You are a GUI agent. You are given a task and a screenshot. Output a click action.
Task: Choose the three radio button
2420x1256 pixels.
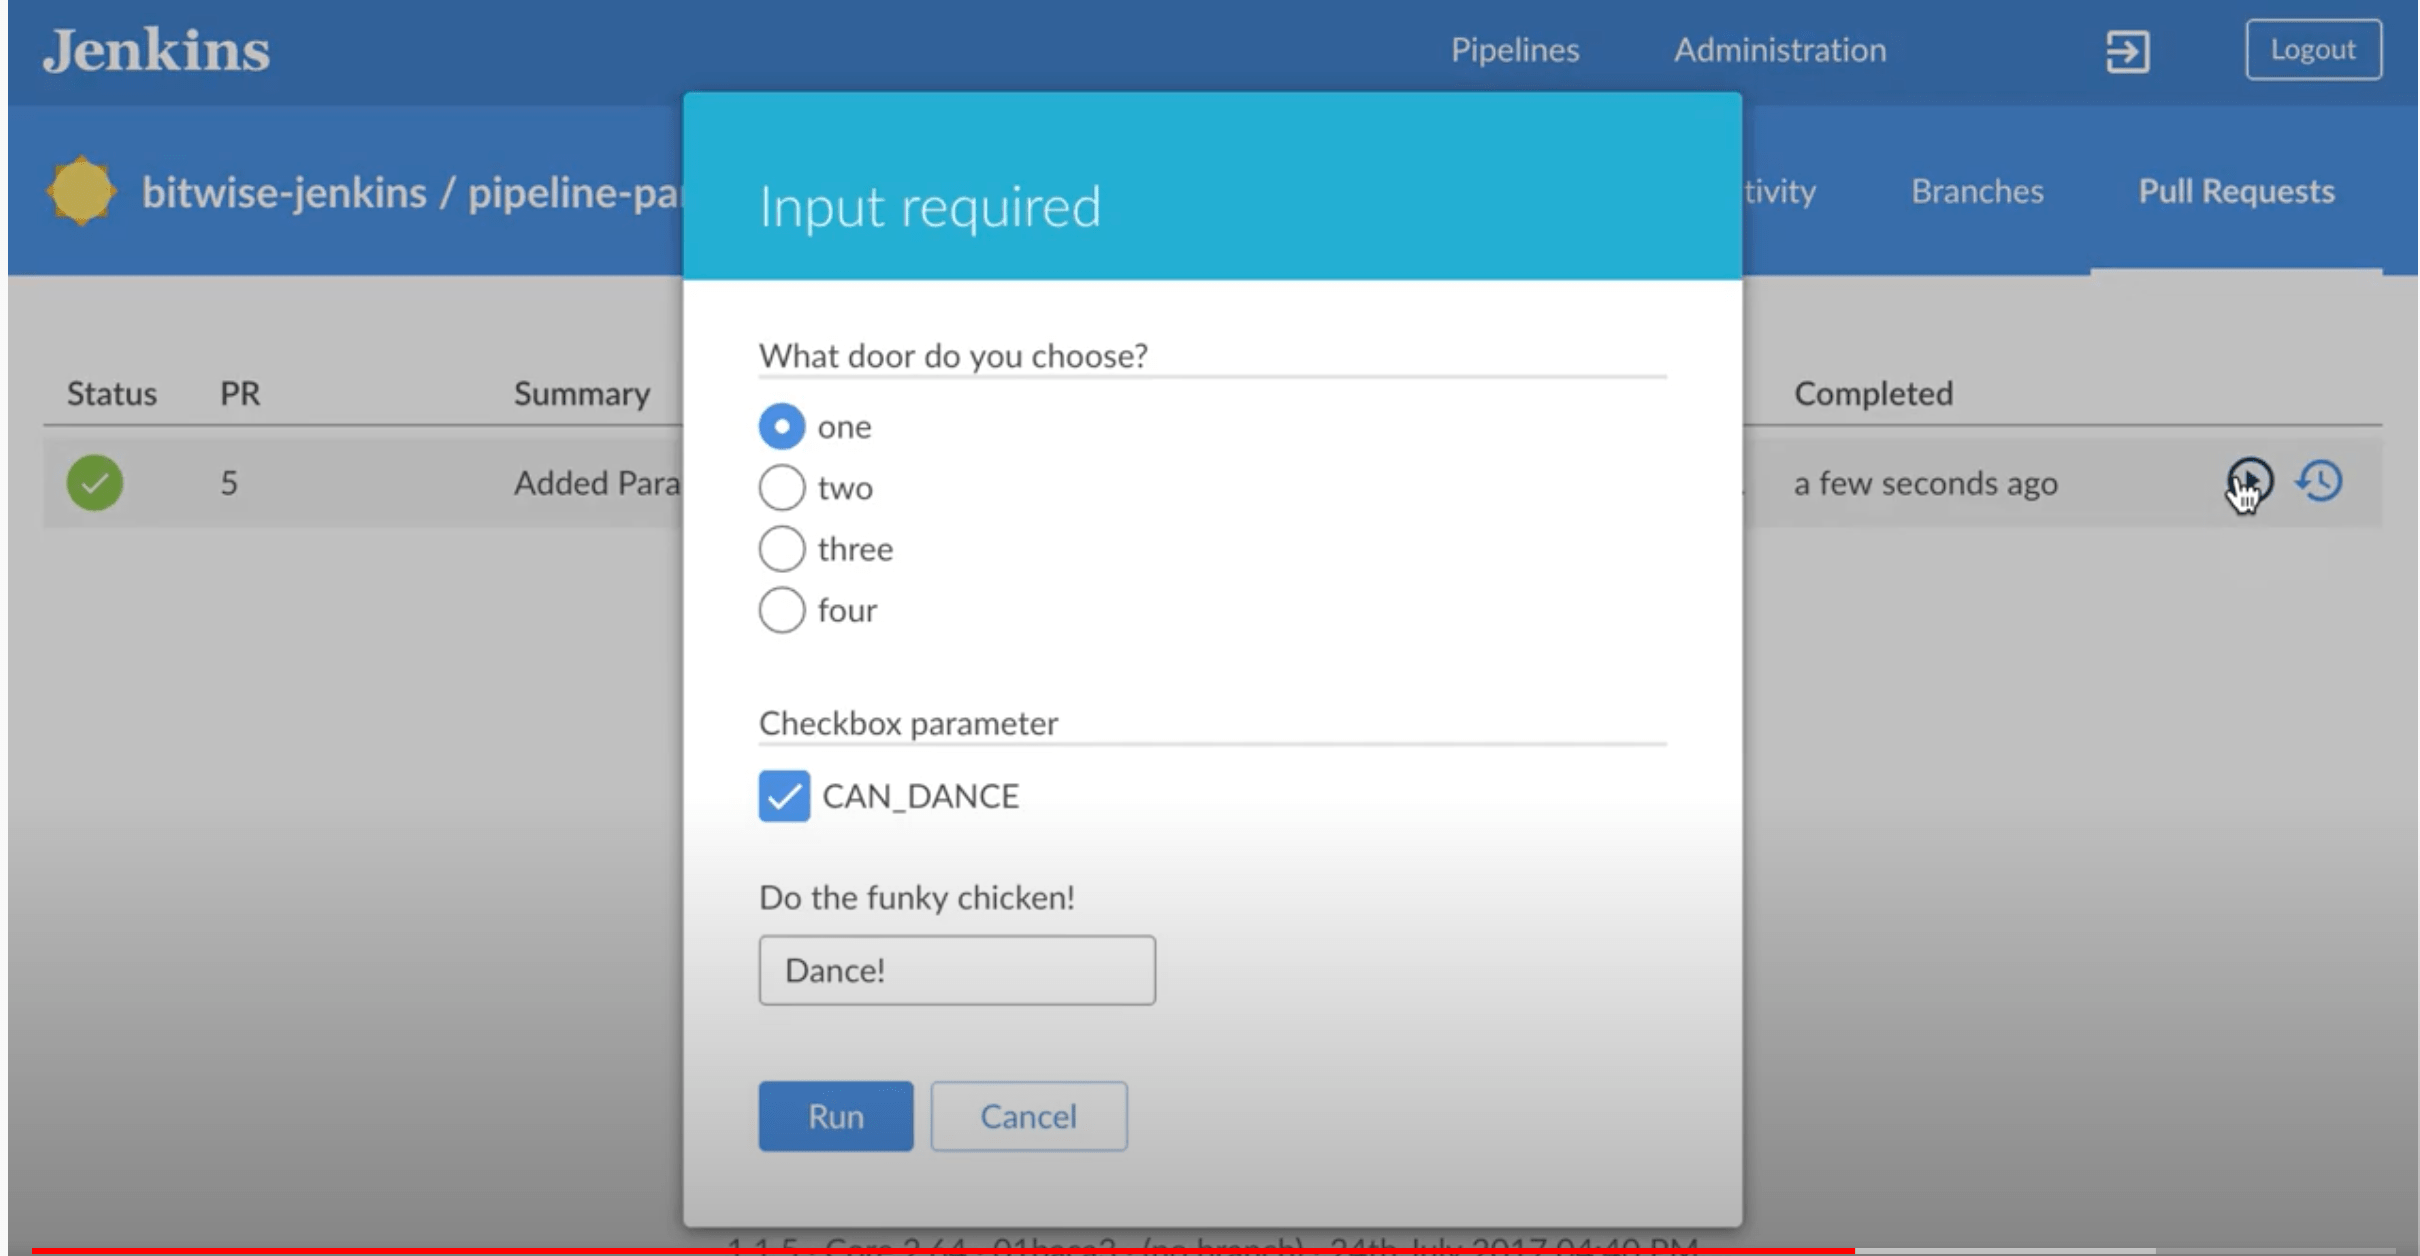point(782,549)
